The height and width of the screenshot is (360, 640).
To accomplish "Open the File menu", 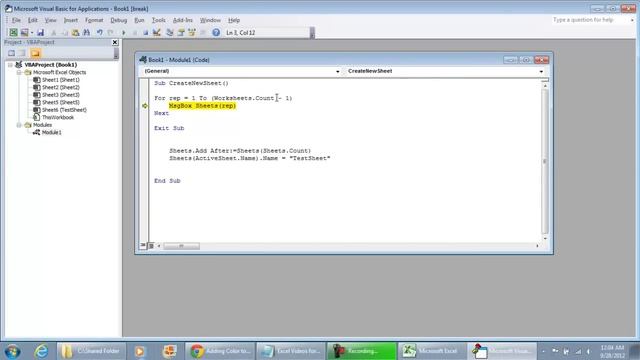I will [x=16, y=20].
